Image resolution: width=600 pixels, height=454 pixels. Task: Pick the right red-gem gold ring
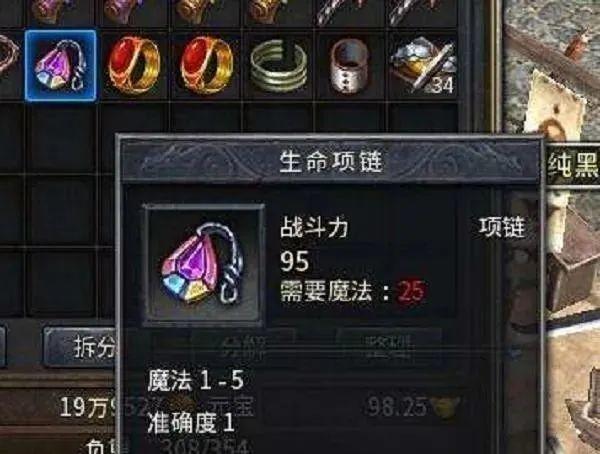pyautogui.click(x=206, y=65)
